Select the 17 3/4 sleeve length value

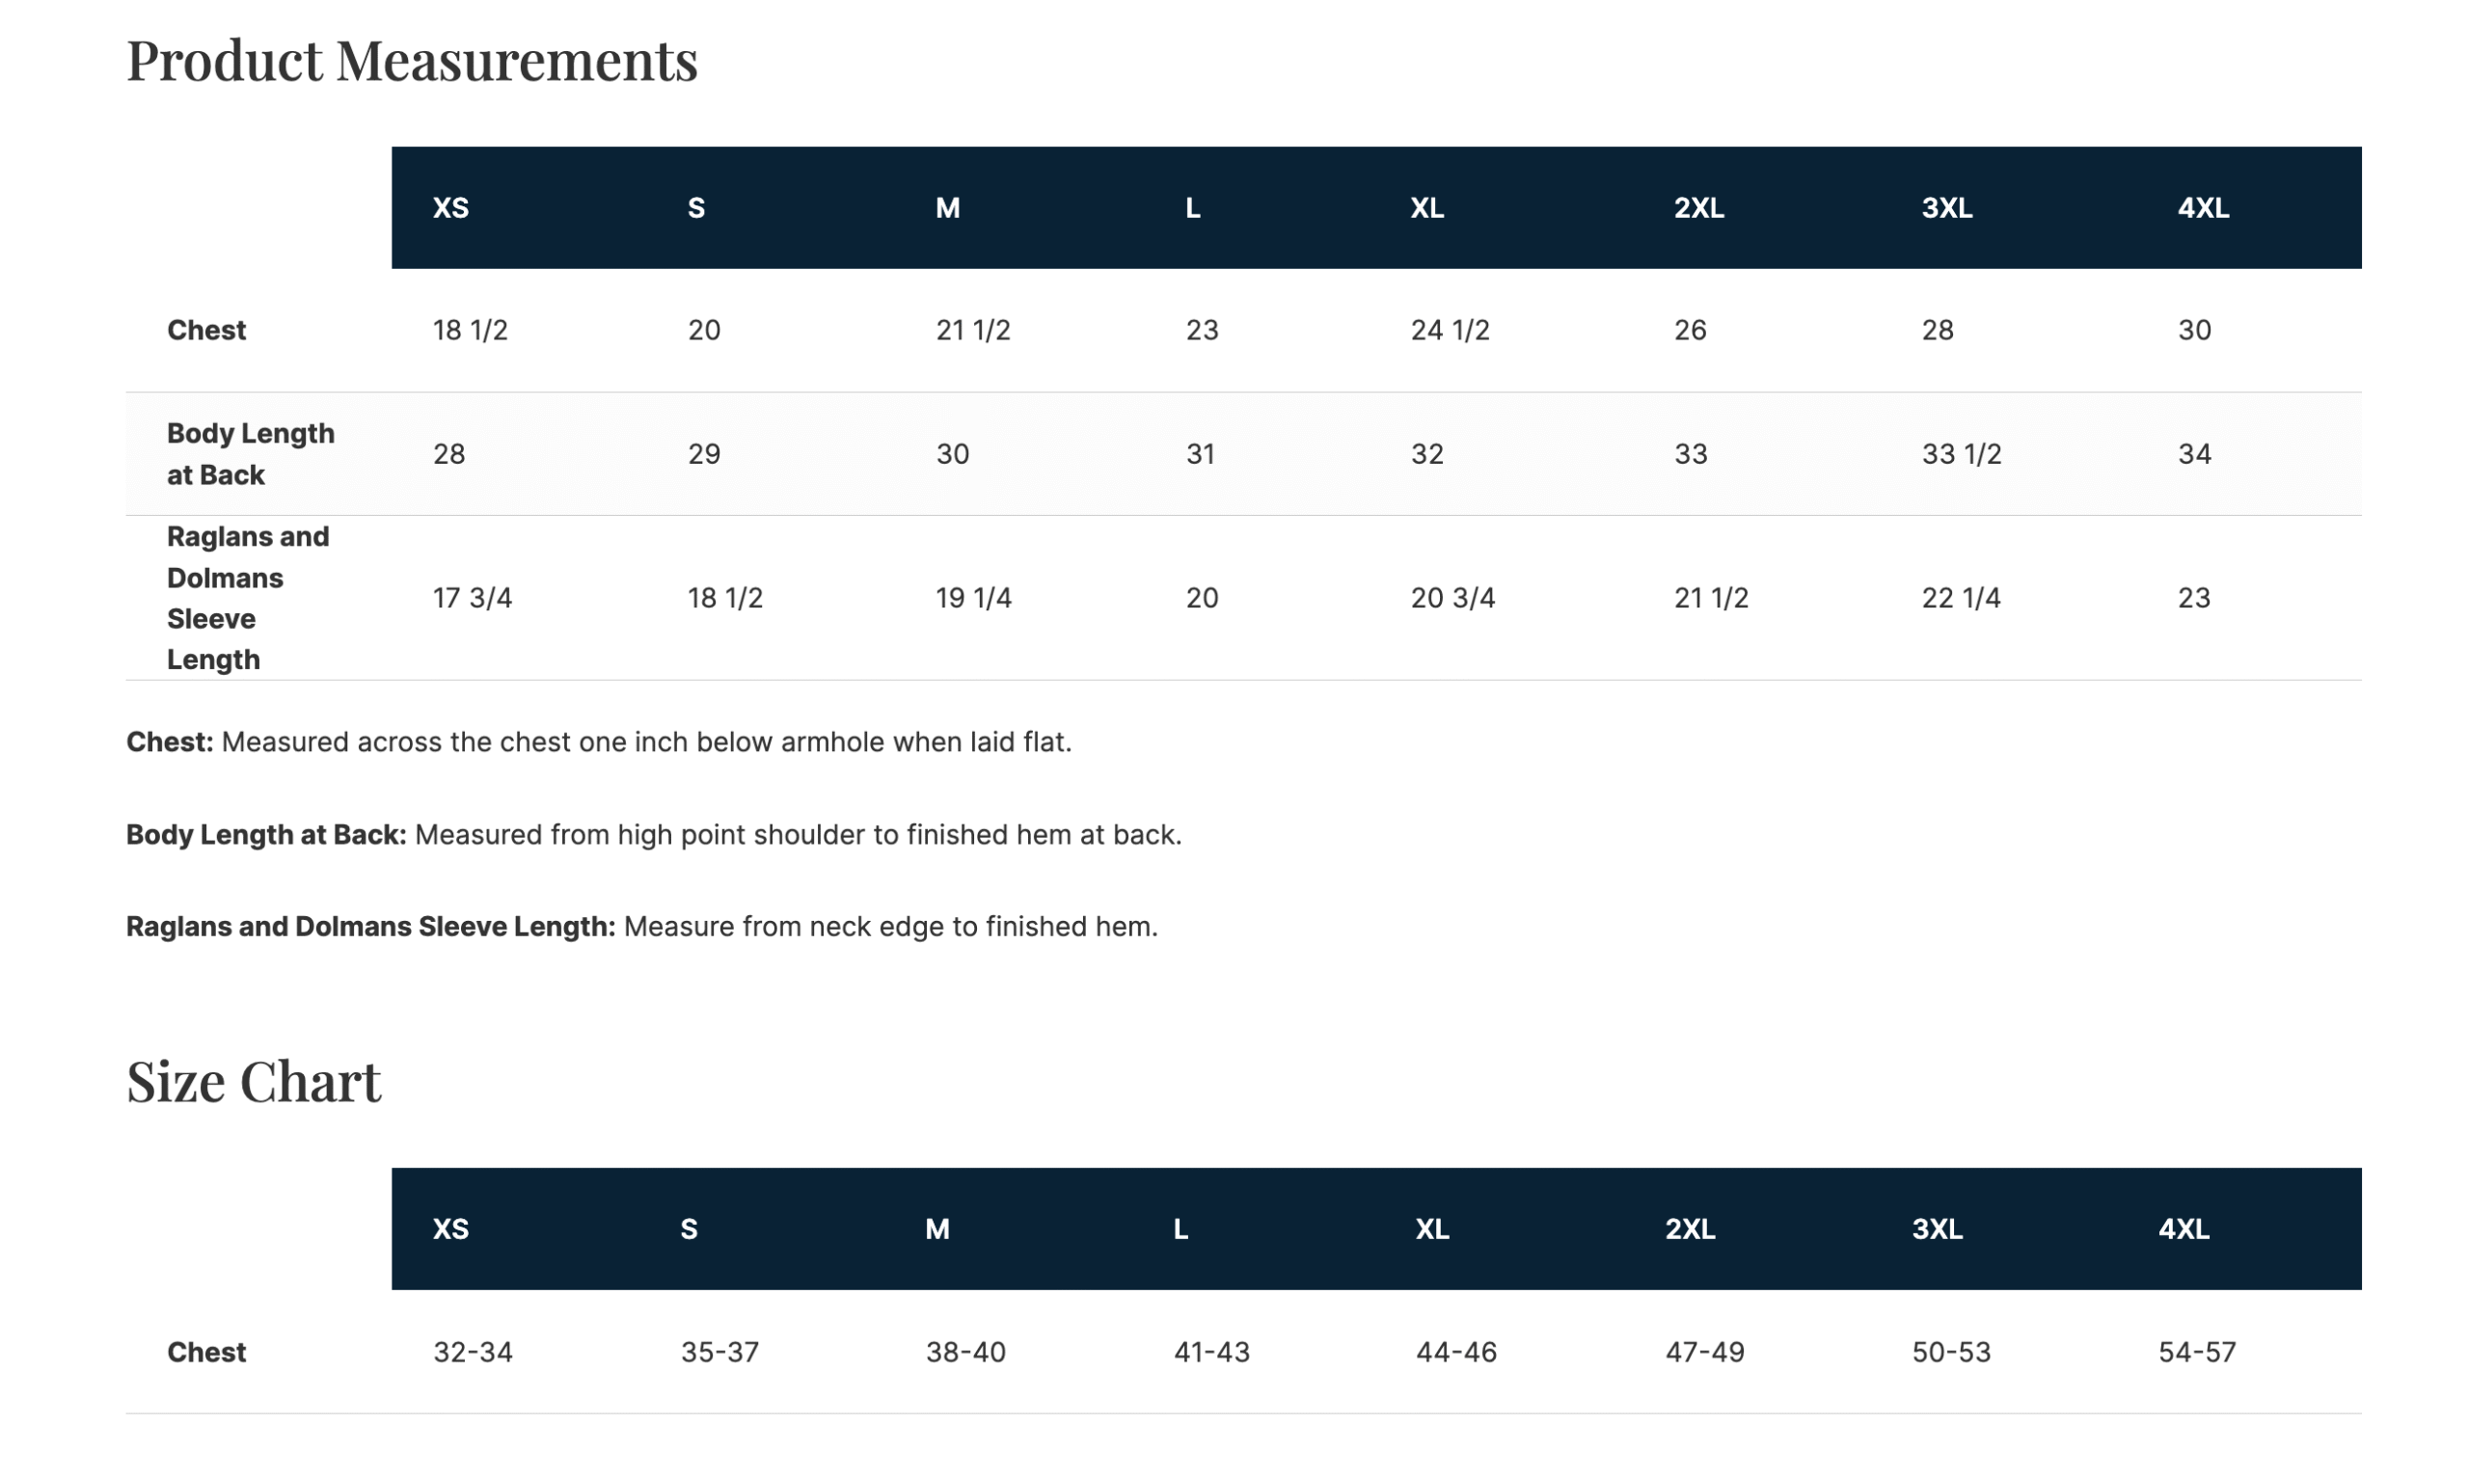(x=472, y=598)
